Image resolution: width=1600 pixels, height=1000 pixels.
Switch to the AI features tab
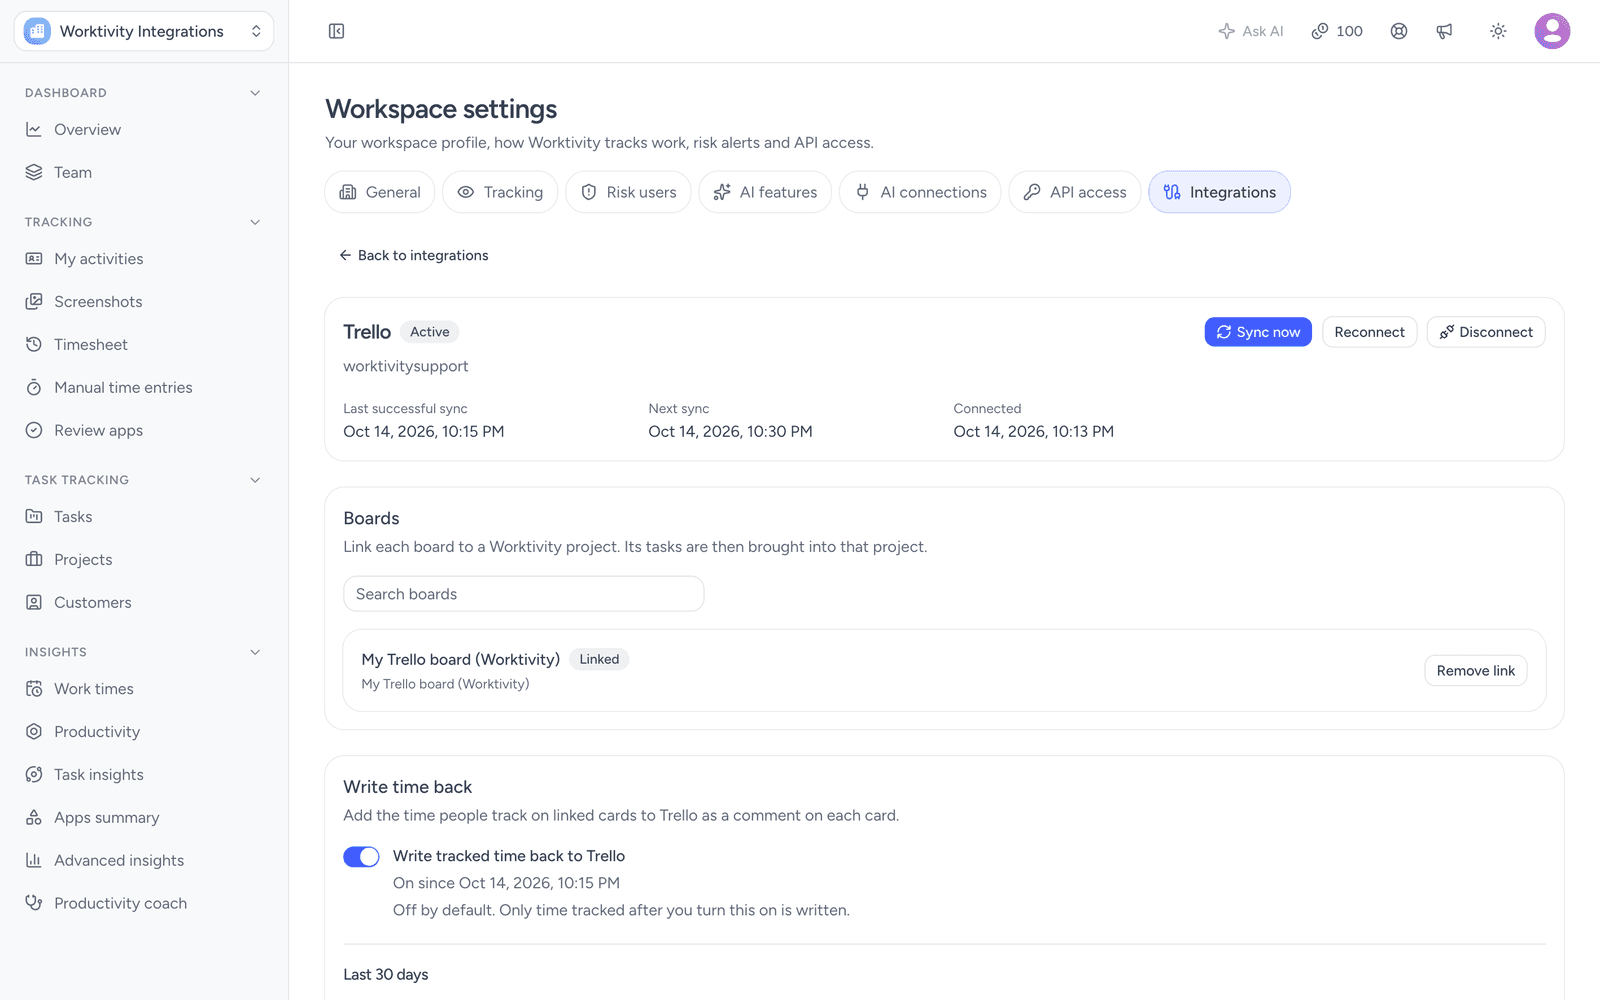coord(765,192)
